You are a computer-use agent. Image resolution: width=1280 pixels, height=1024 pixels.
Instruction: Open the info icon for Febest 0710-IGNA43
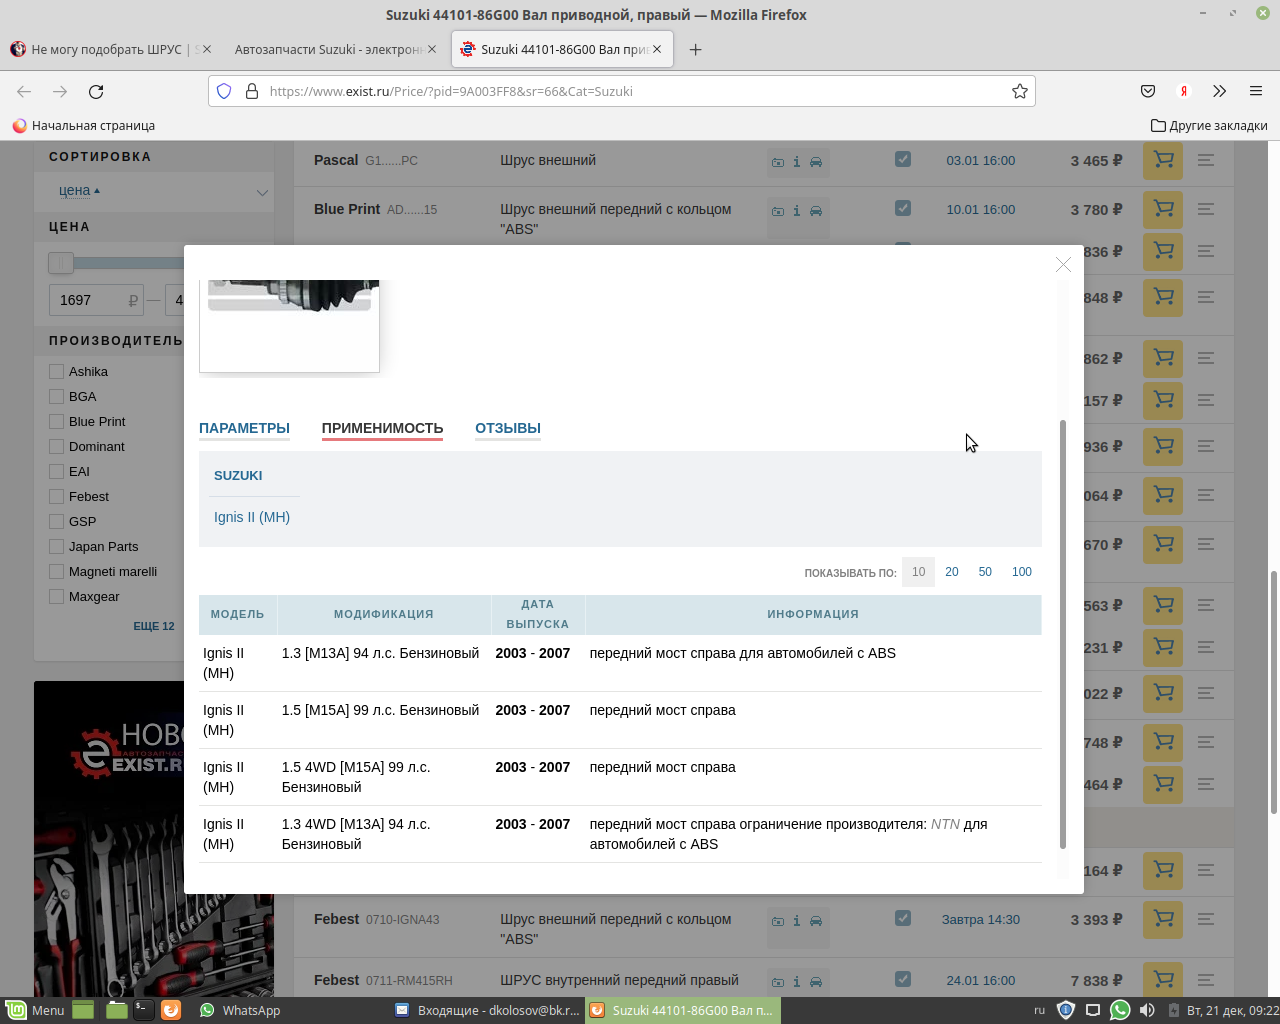796,921
